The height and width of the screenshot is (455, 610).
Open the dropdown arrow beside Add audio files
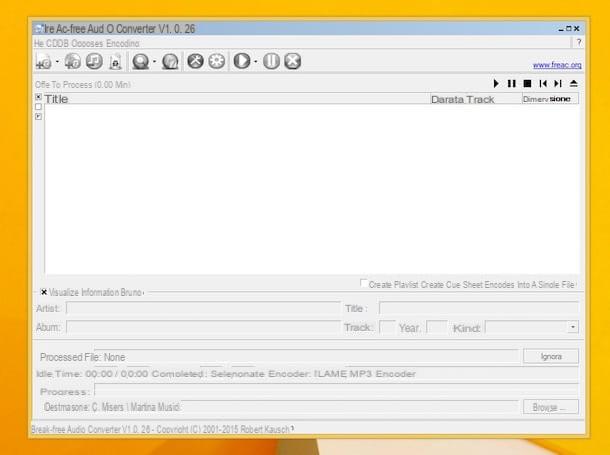pos(57,62)
